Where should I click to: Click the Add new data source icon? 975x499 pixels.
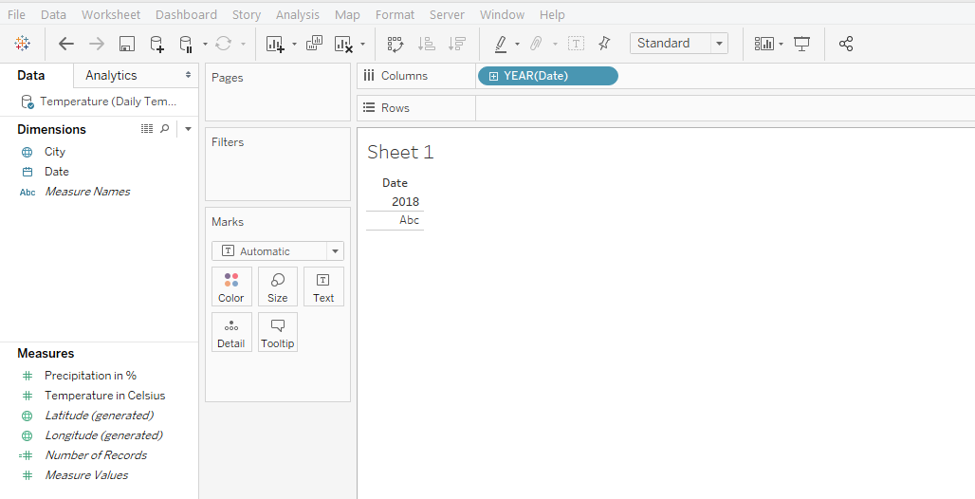click(157, 44)
